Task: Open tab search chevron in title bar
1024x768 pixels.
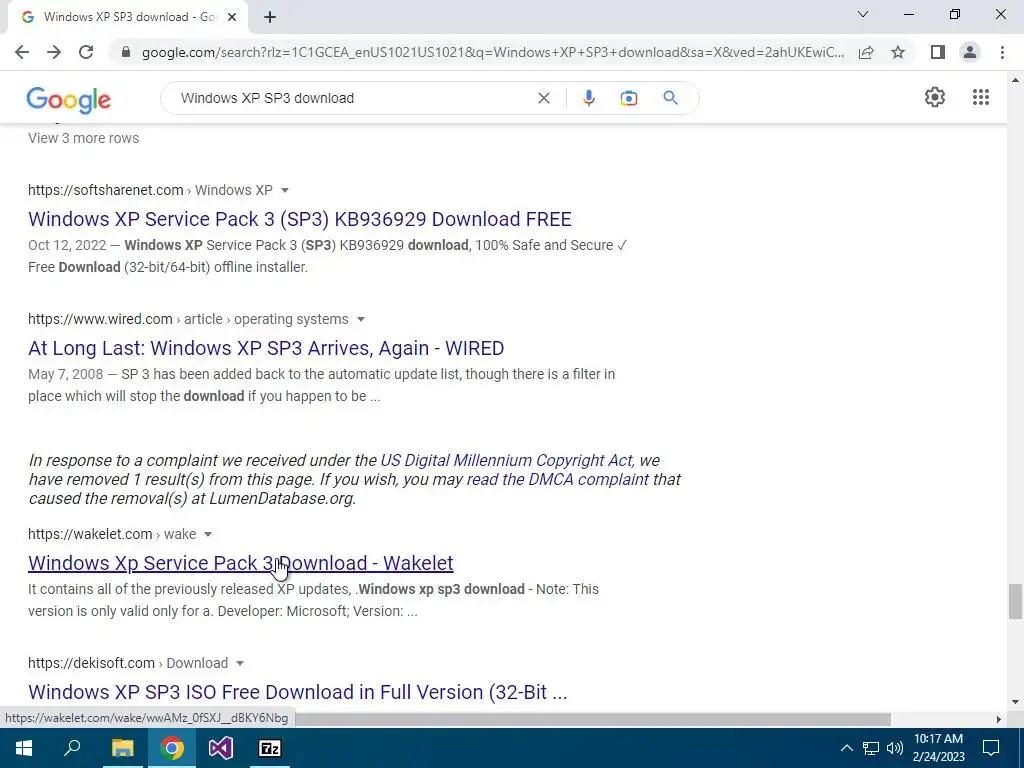Action: [863, 14]
